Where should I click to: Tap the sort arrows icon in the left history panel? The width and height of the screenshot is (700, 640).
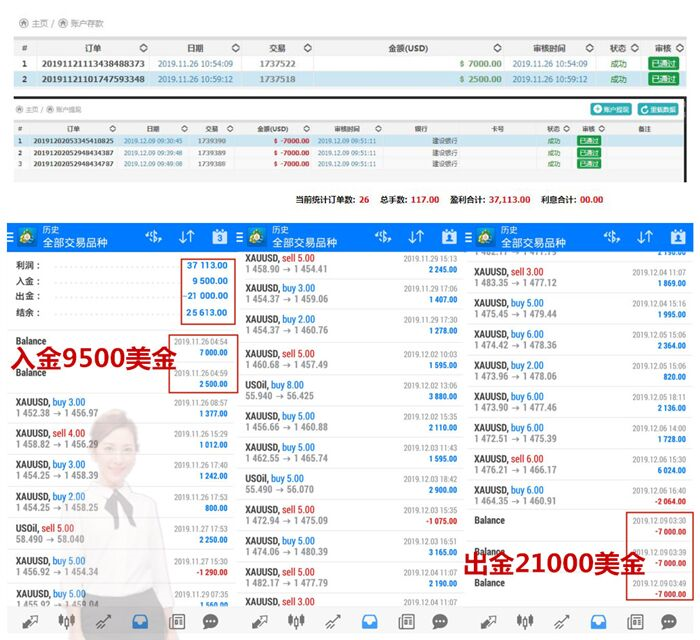(x=187, y=237)
